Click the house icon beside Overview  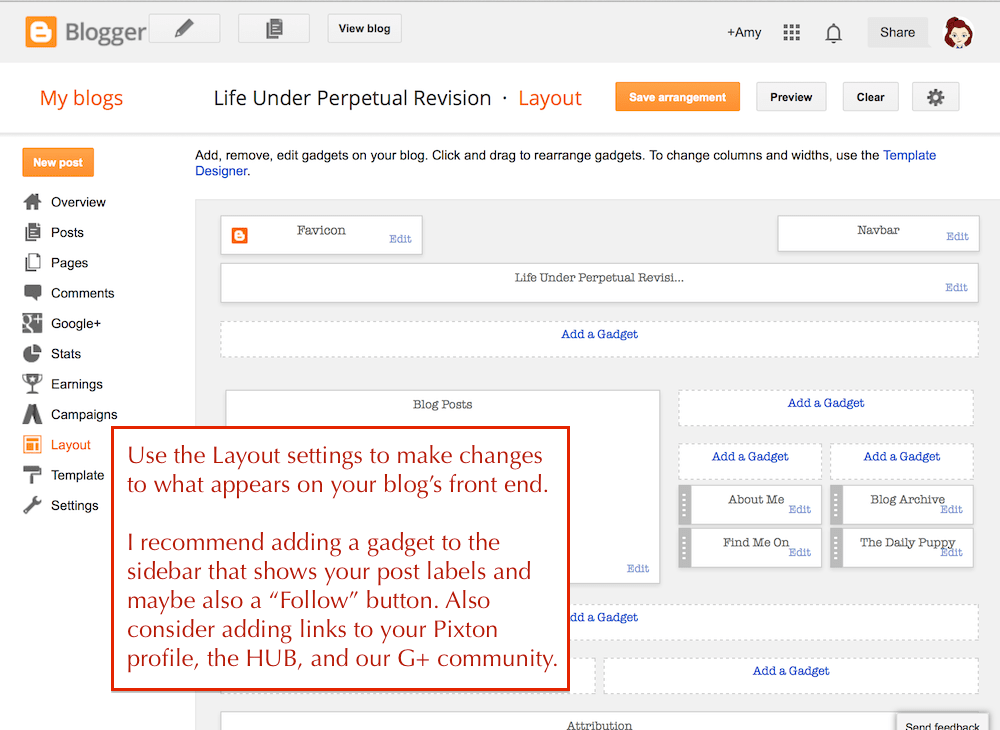click(32, 202)
